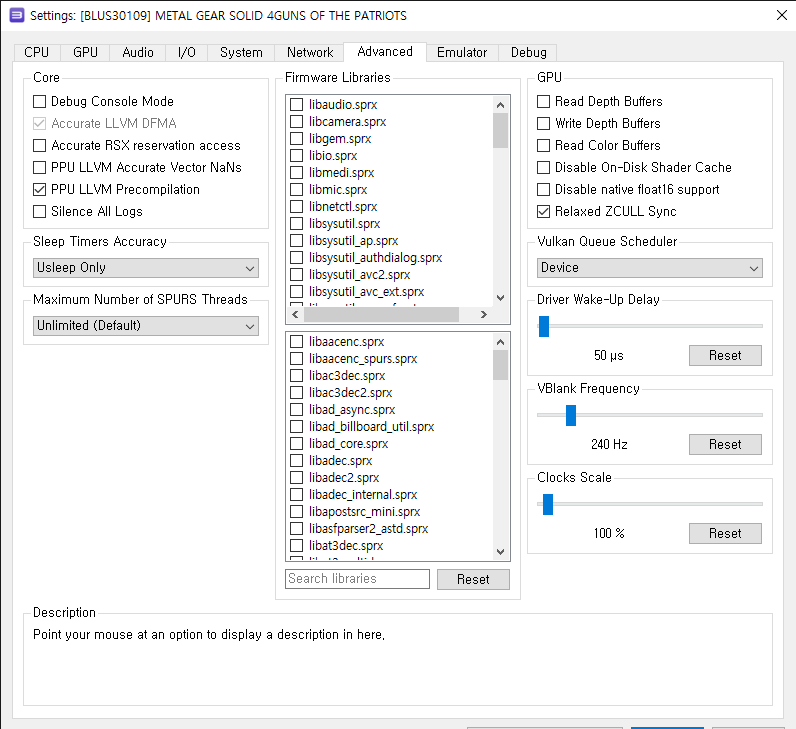Click Clocks Scale slider handle
The width and height of the screenshot is (796, 729).
548,504
